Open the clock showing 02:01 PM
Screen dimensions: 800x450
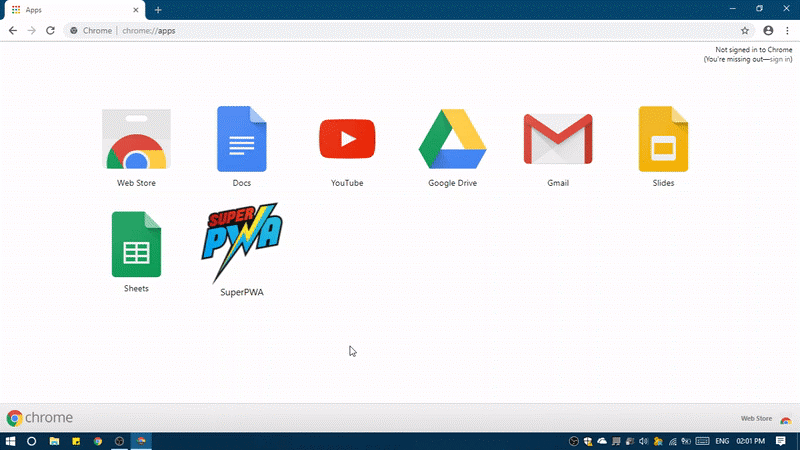pos(751,441)
